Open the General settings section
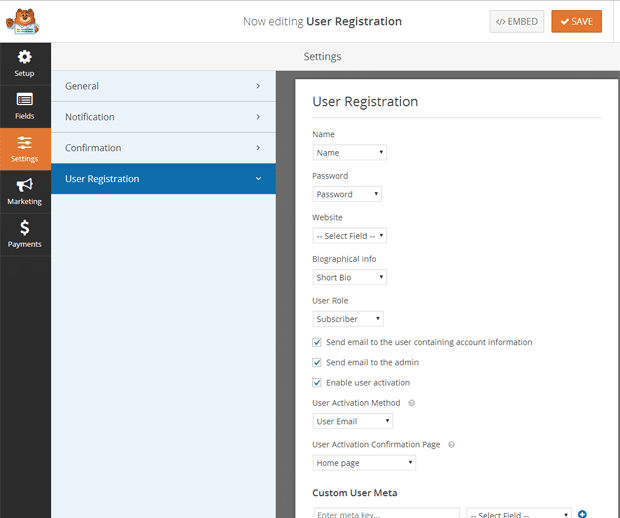The width and height of the screenshot is (620, 518). [163, 86]
